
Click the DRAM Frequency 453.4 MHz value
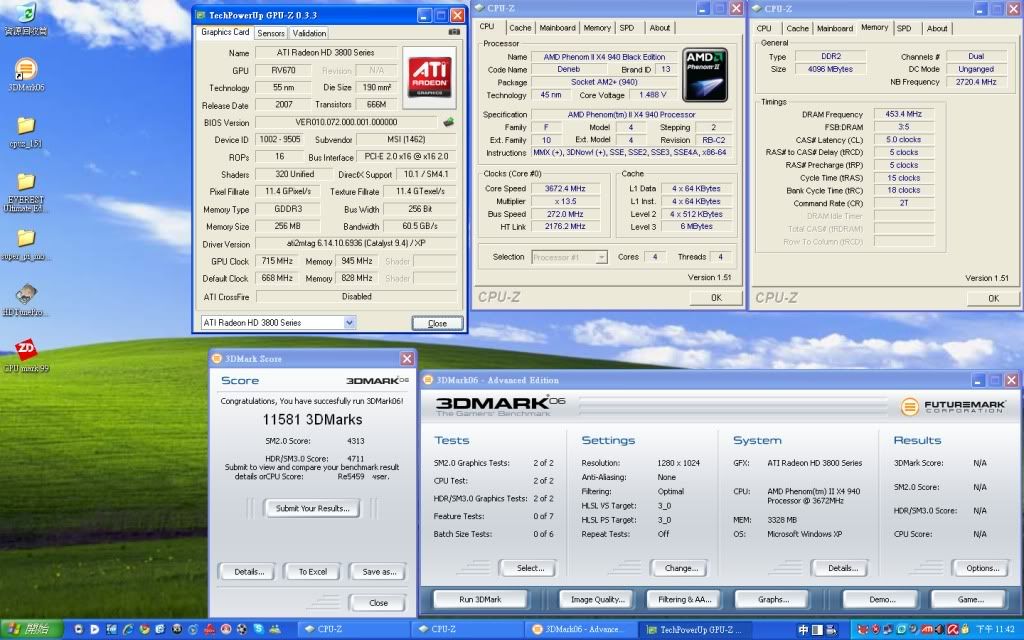click(x=903, y=114)
